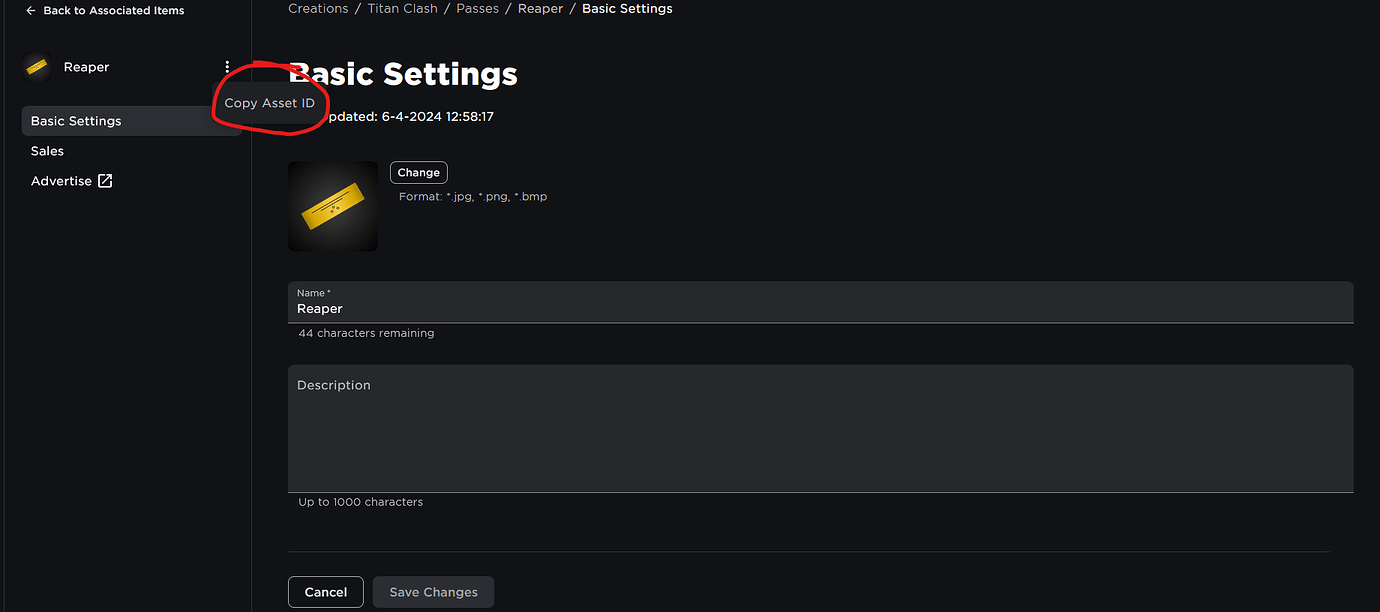Click the external link icon next to Advertise
The image size is (1380, 612).
[x=105, y=181]
